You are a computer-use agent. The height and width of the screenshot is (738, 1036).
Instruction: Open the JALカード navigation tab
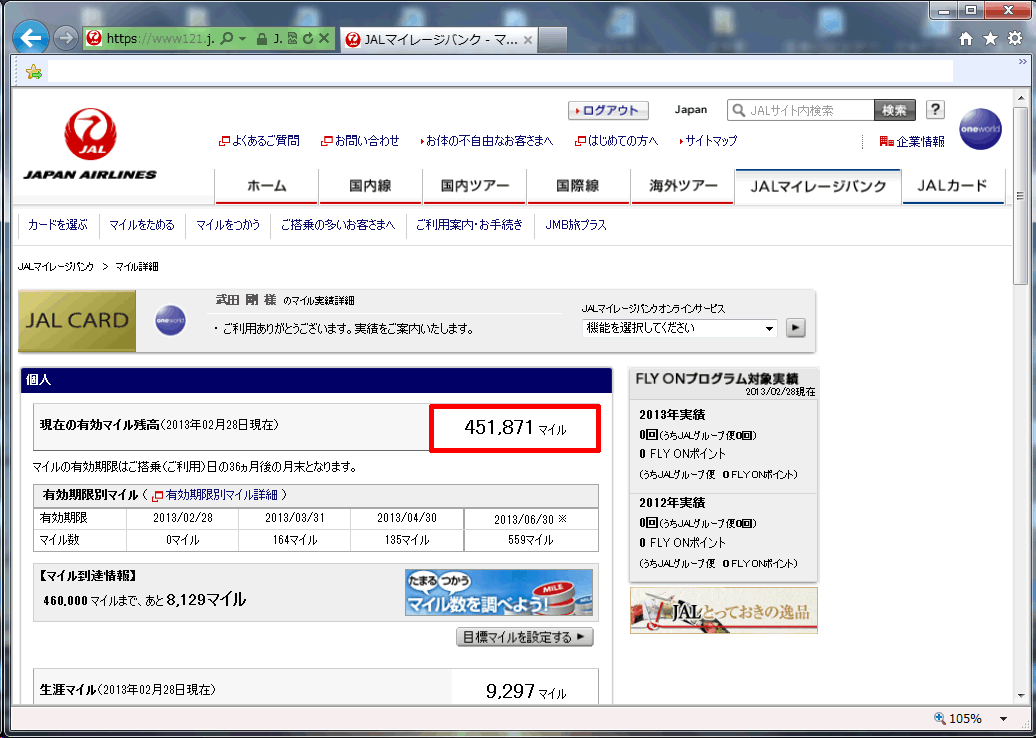click(953, 186)
